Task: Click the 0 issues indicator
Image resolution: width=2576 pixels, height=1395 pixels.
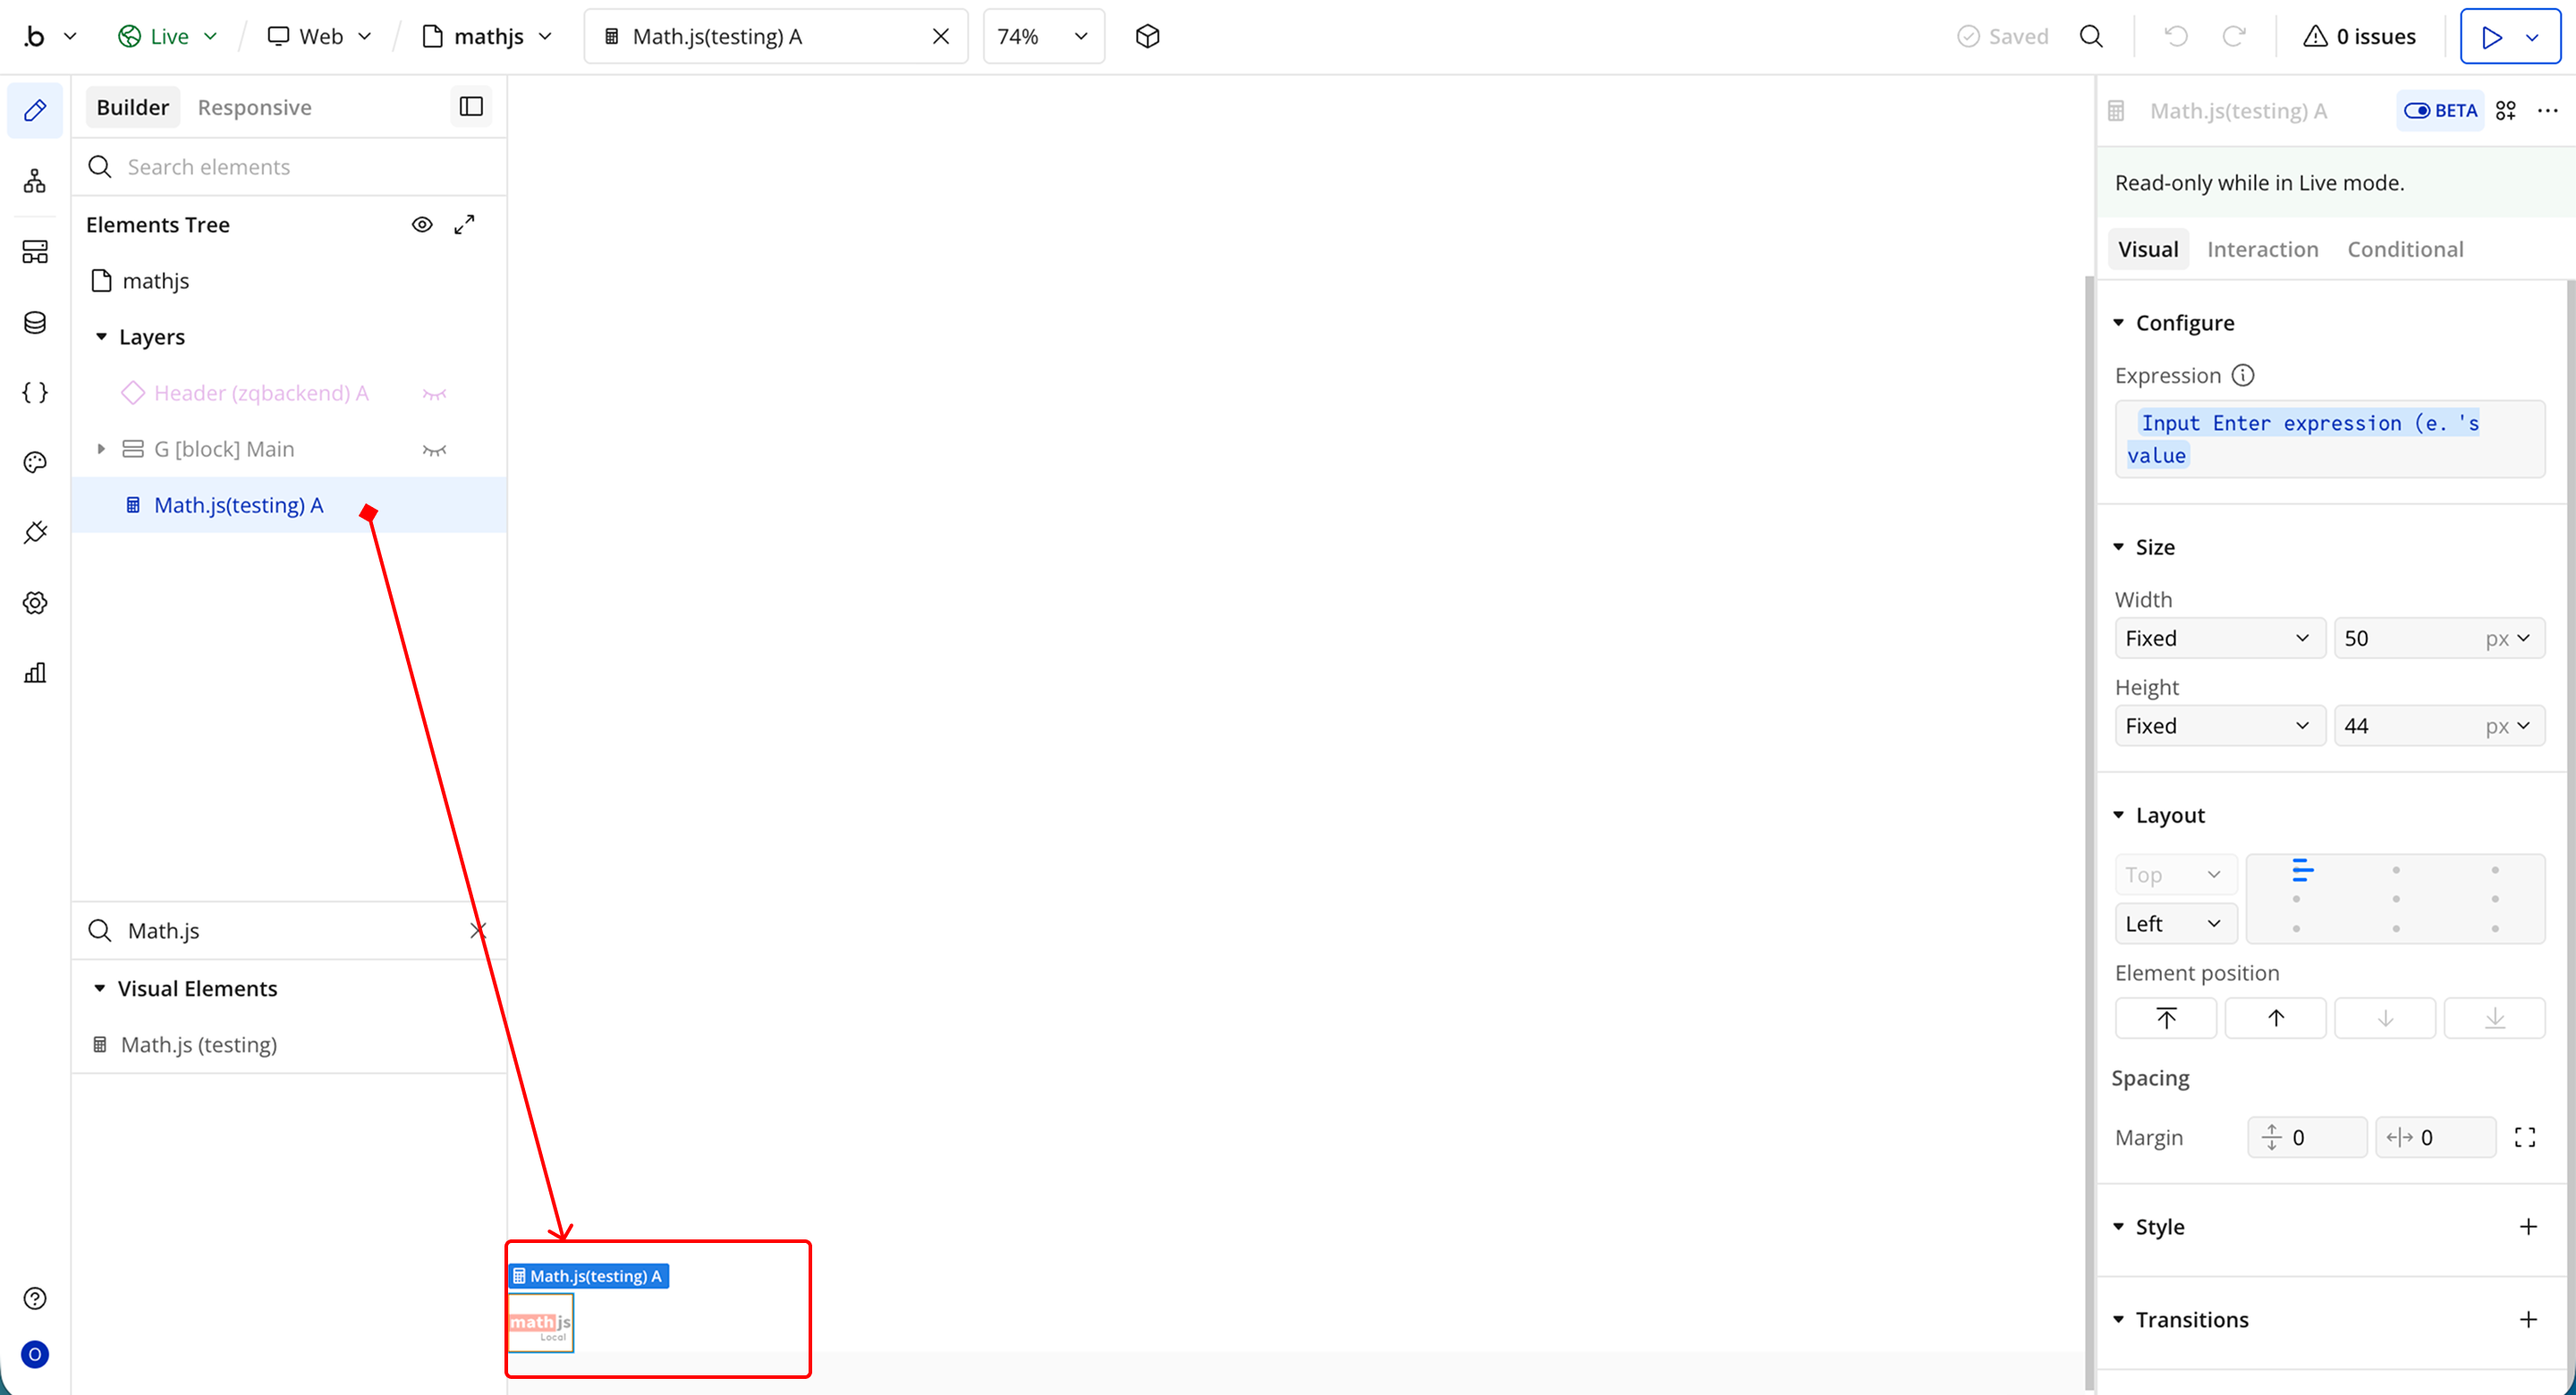Action: tap(2359, 36)
